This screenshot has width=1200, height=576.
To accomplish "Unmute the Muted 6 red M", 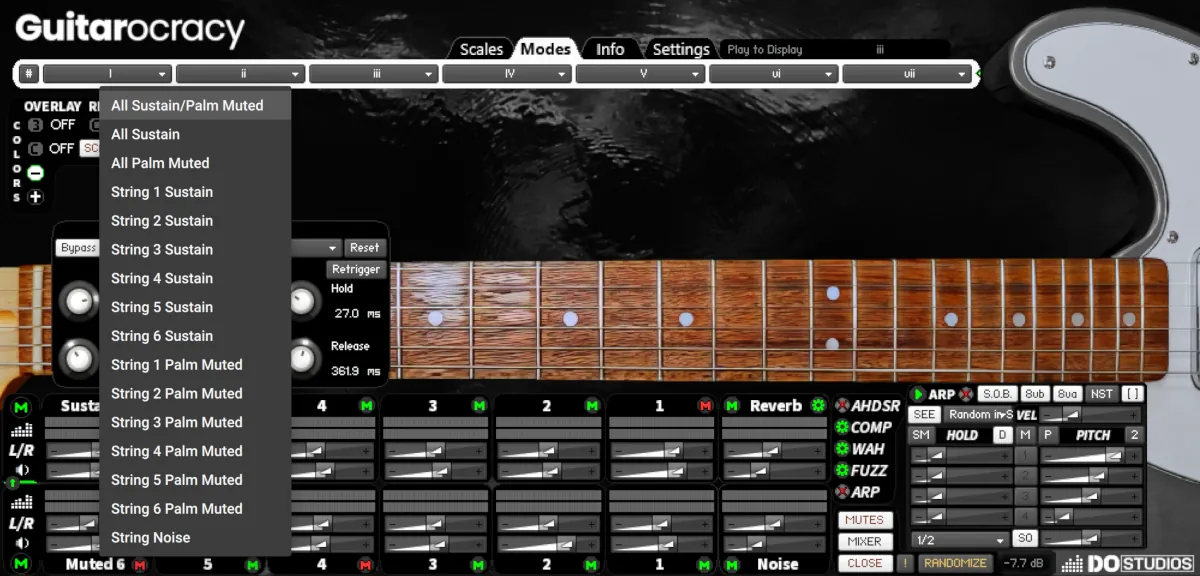I will coord(139,564).
